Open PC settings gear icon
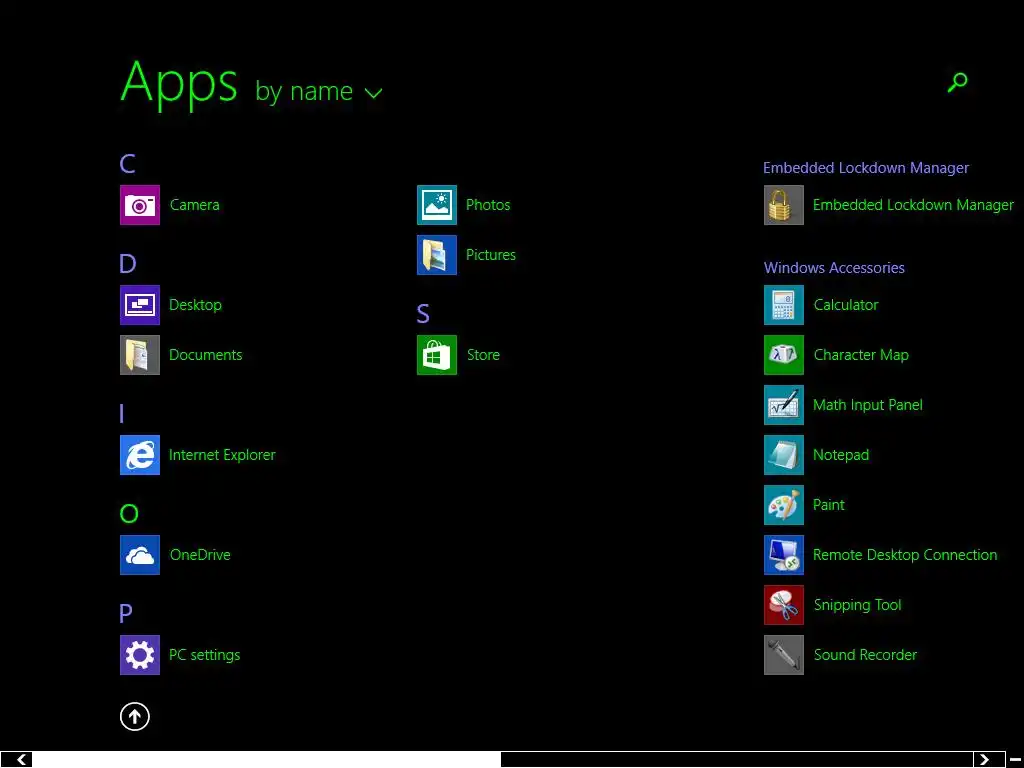Image resolution: width=1024 pixels, height=768 pixels. tap(140, 655)
